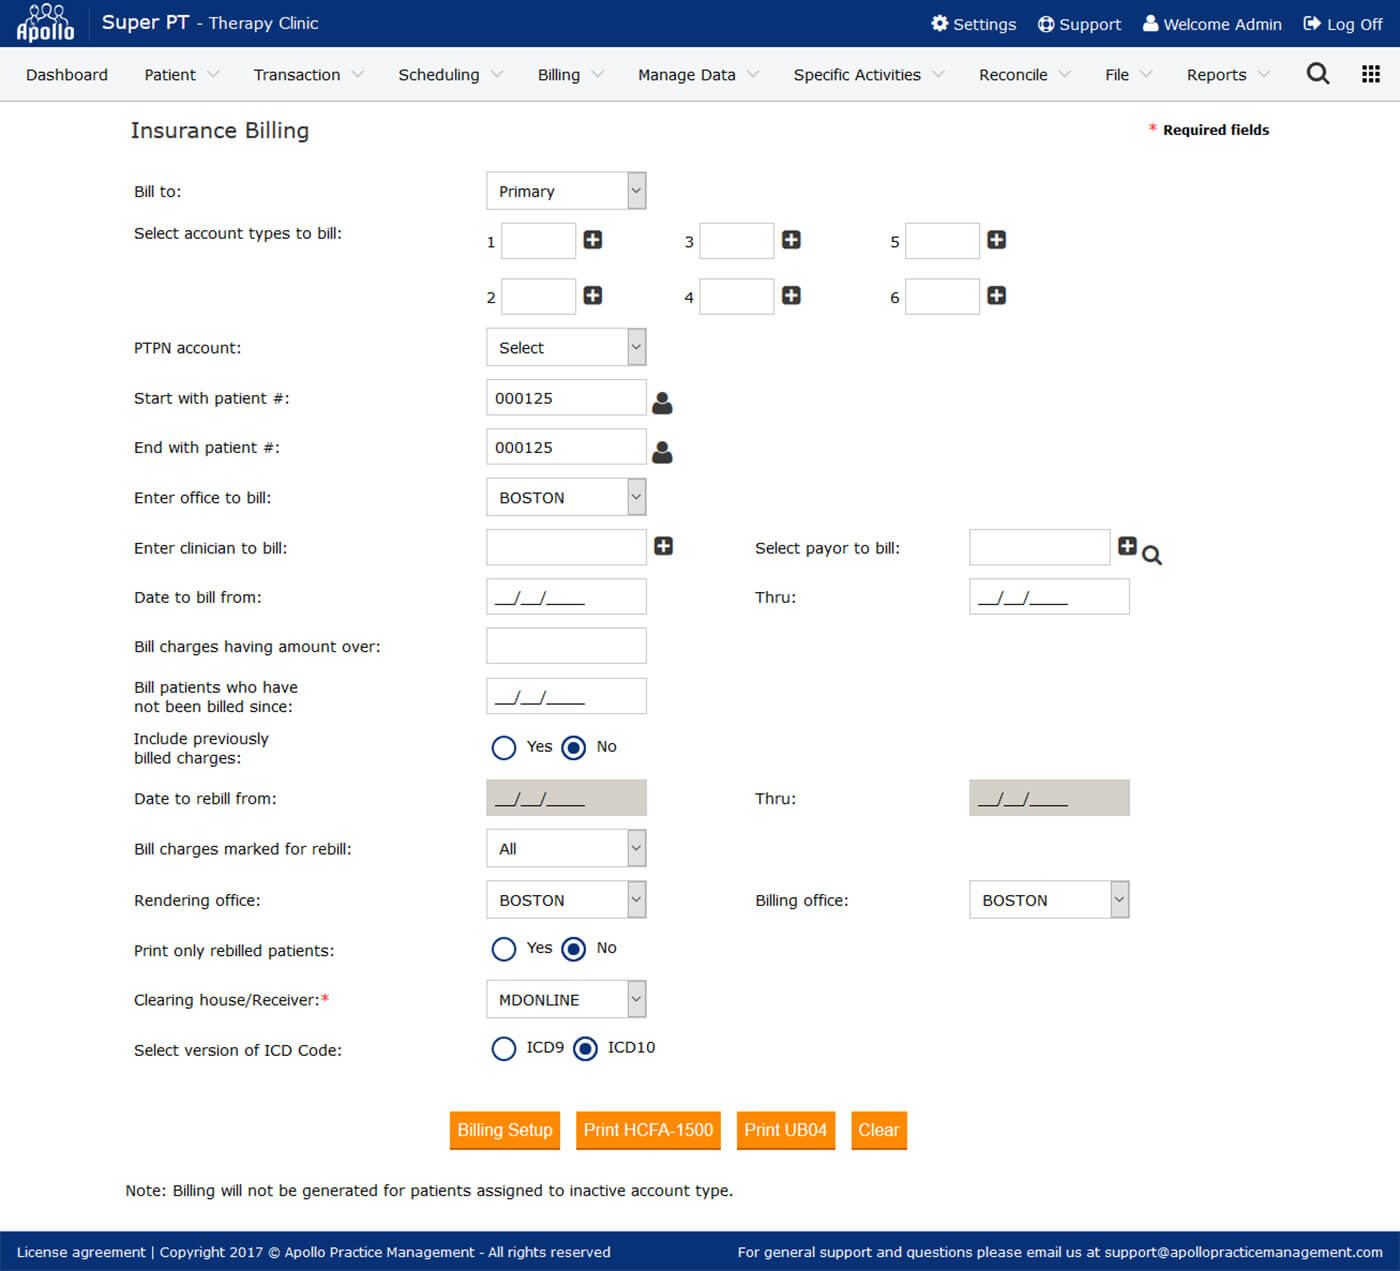Open the search magnifier in the navbar

coord(1318,73)
